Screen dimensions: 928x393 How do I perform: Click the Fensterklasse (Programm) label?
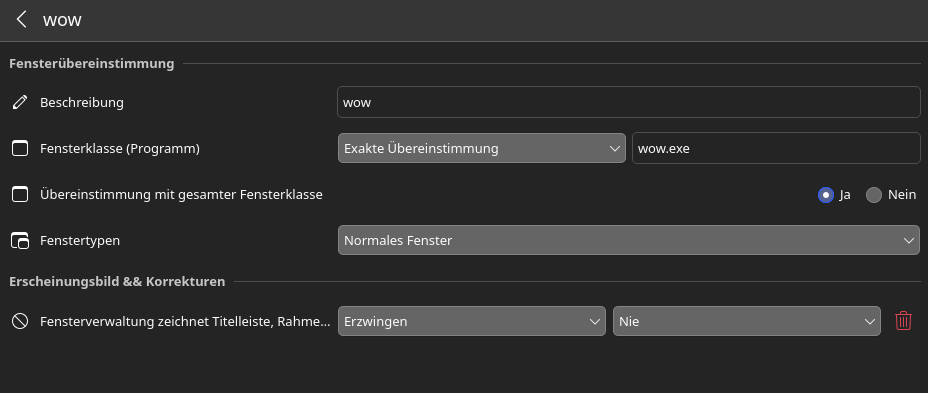click(120, 149)
